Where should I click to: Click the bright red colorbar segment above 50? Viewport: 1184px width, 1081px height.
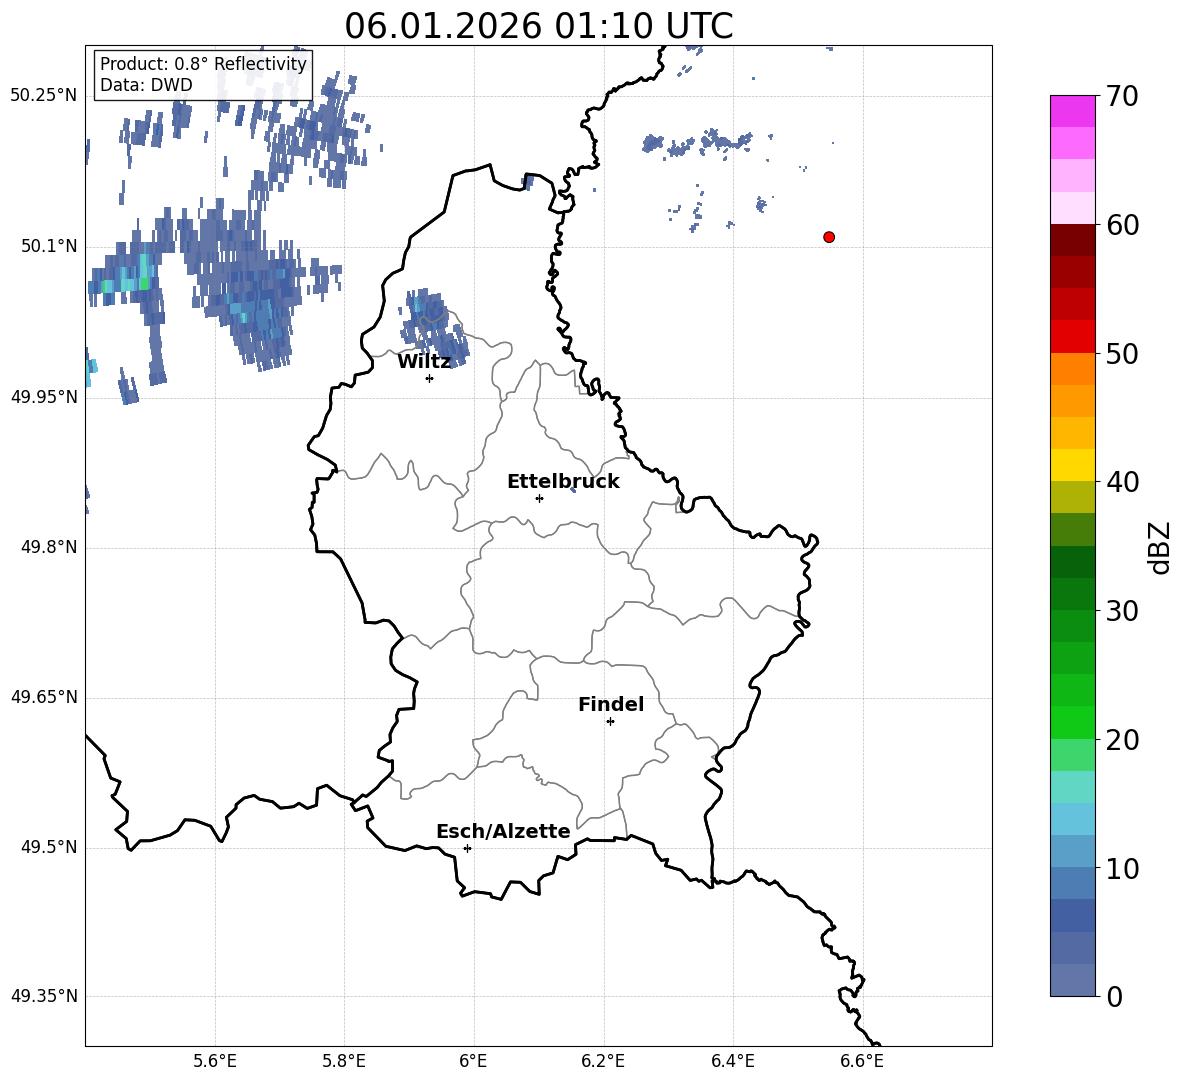pos(1072,337)
